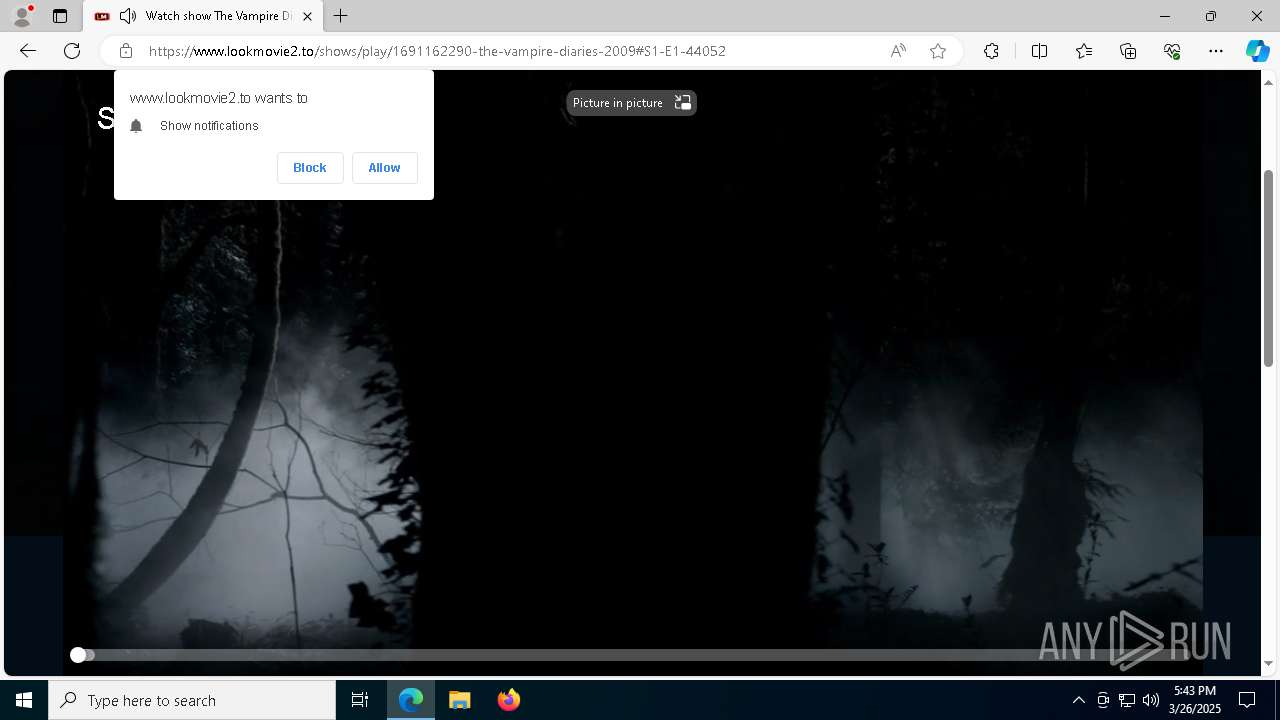Open the Favorites list
The width and height of the screenshot is (1280, 720).
[1084, 51]
